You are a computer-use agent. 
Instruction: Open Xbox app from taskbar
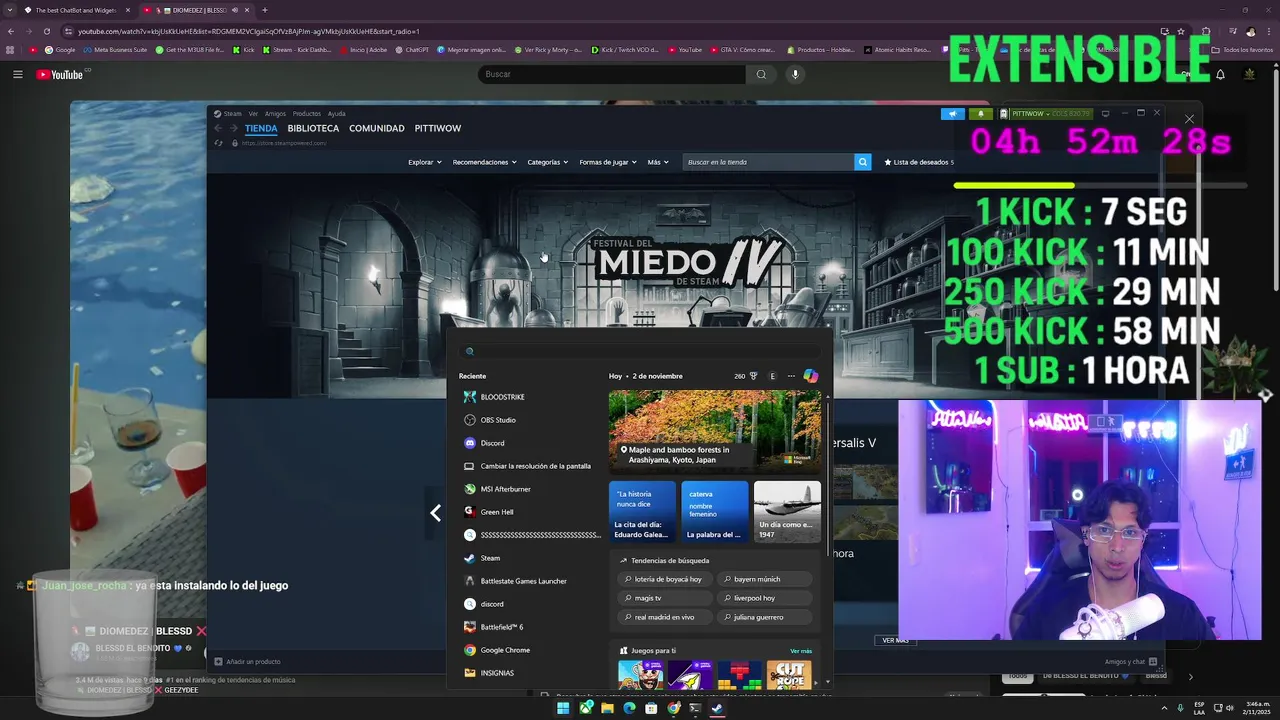coord(585,708)
